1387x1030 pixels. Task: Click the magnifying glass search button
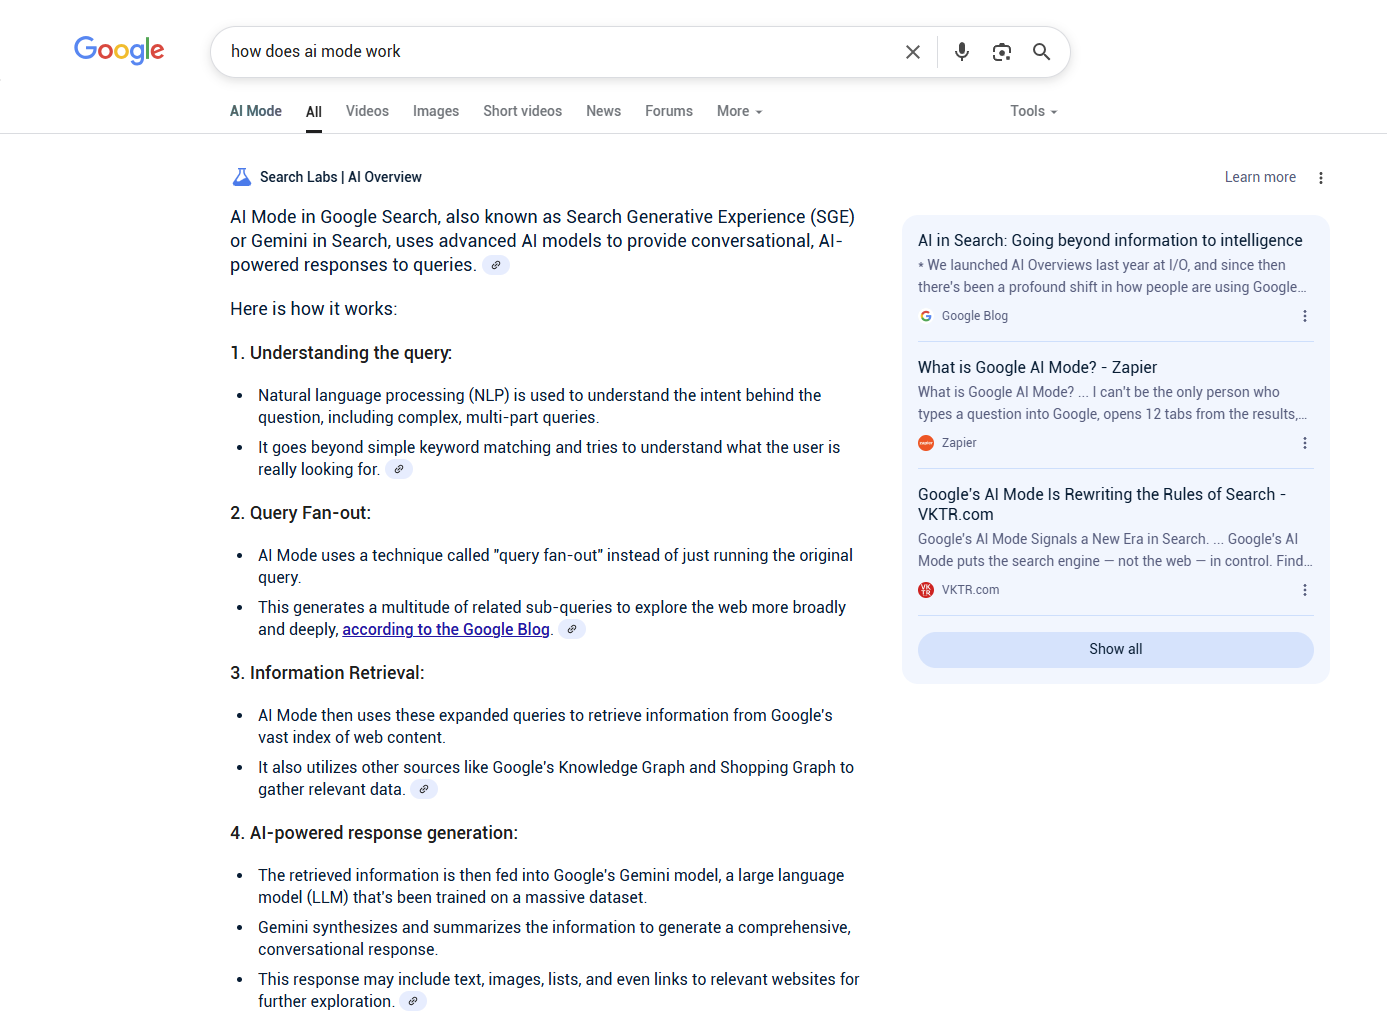coord(1042,52)
